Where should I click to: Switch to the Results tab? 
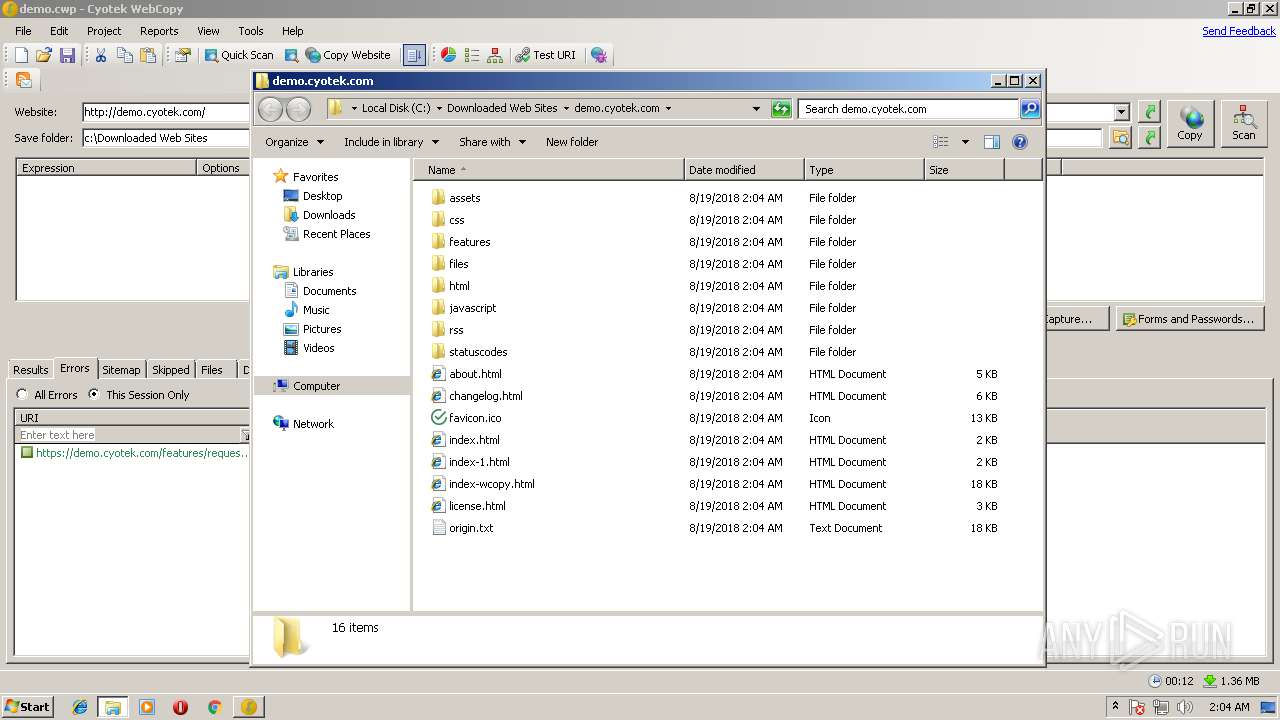coord(30,370)
